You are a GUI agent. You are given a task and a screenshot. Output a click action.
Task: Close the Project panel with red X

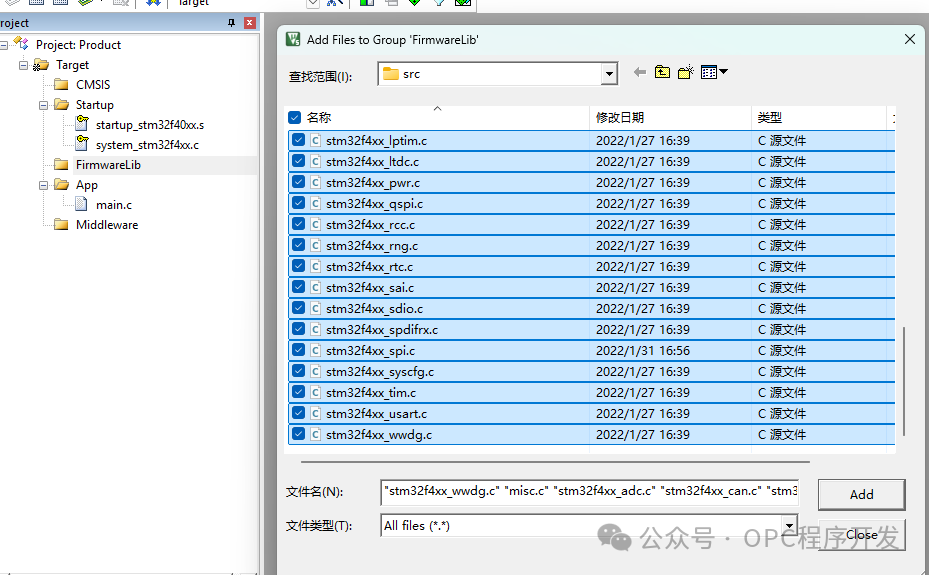tap(250, 23)
